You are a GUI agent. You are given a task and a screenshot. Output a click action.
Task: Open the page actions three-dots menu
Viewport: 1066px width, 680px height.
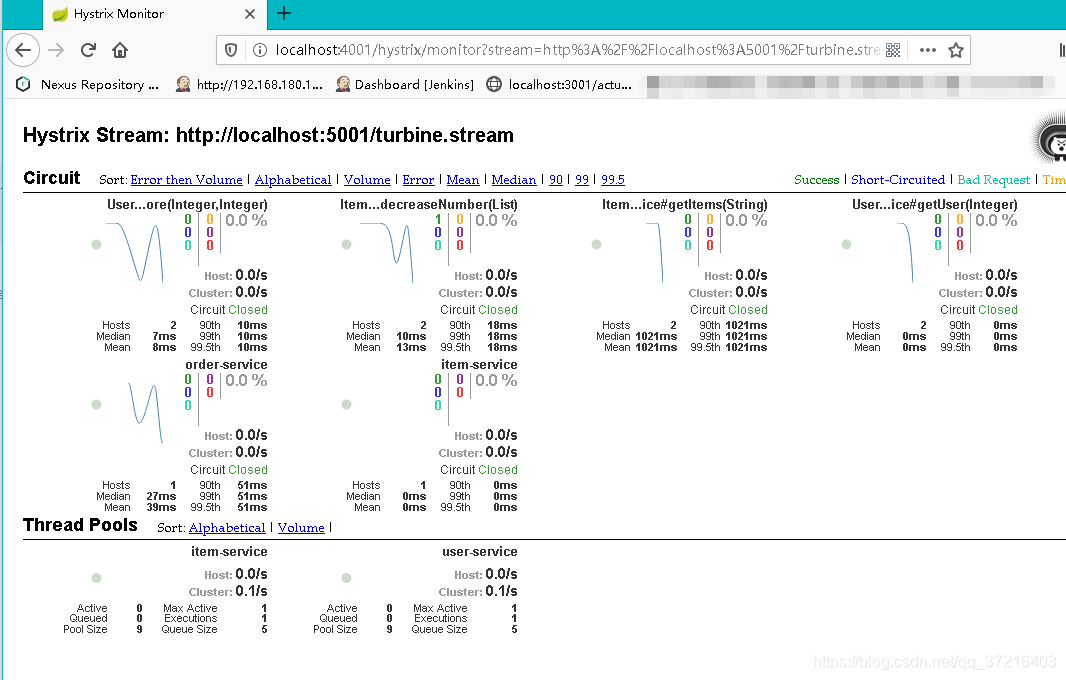pyautogui.click(x=927, y=50)
